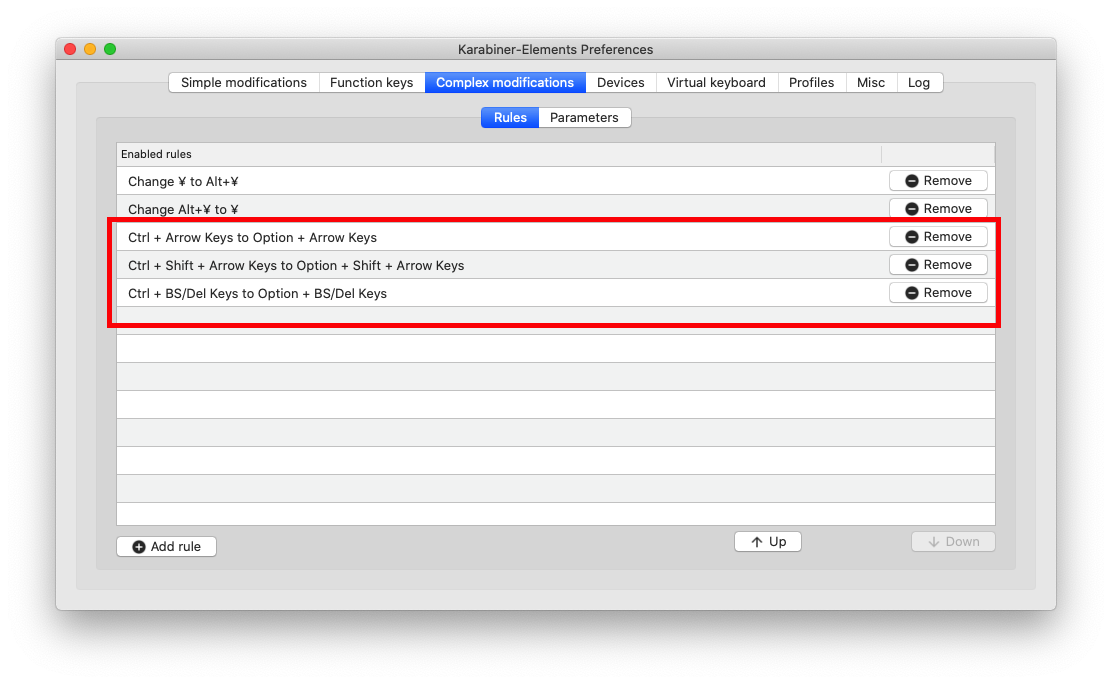Switch to Parameters sub-tab
Screen dimensions: 1112x684
tap(584, 118)
